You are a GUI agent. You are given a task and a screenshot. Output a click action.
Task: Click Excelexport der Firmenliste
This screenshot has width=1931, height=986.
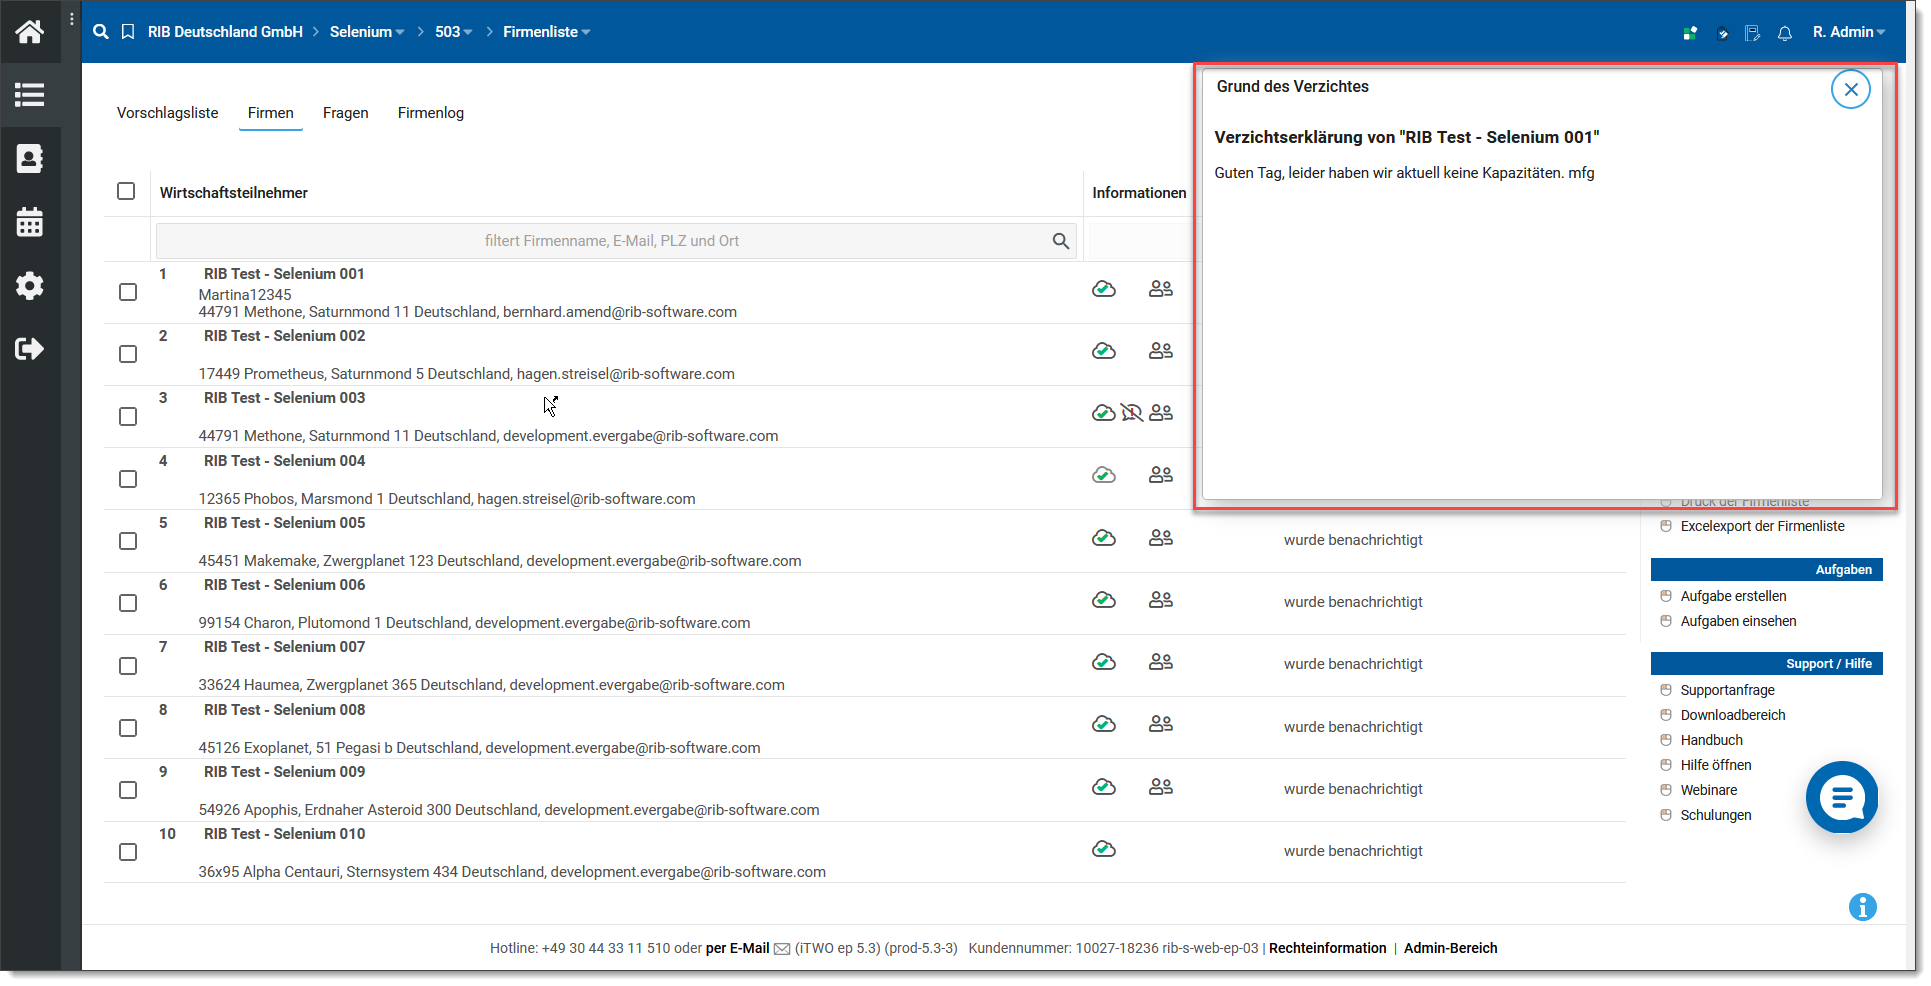1762,526
